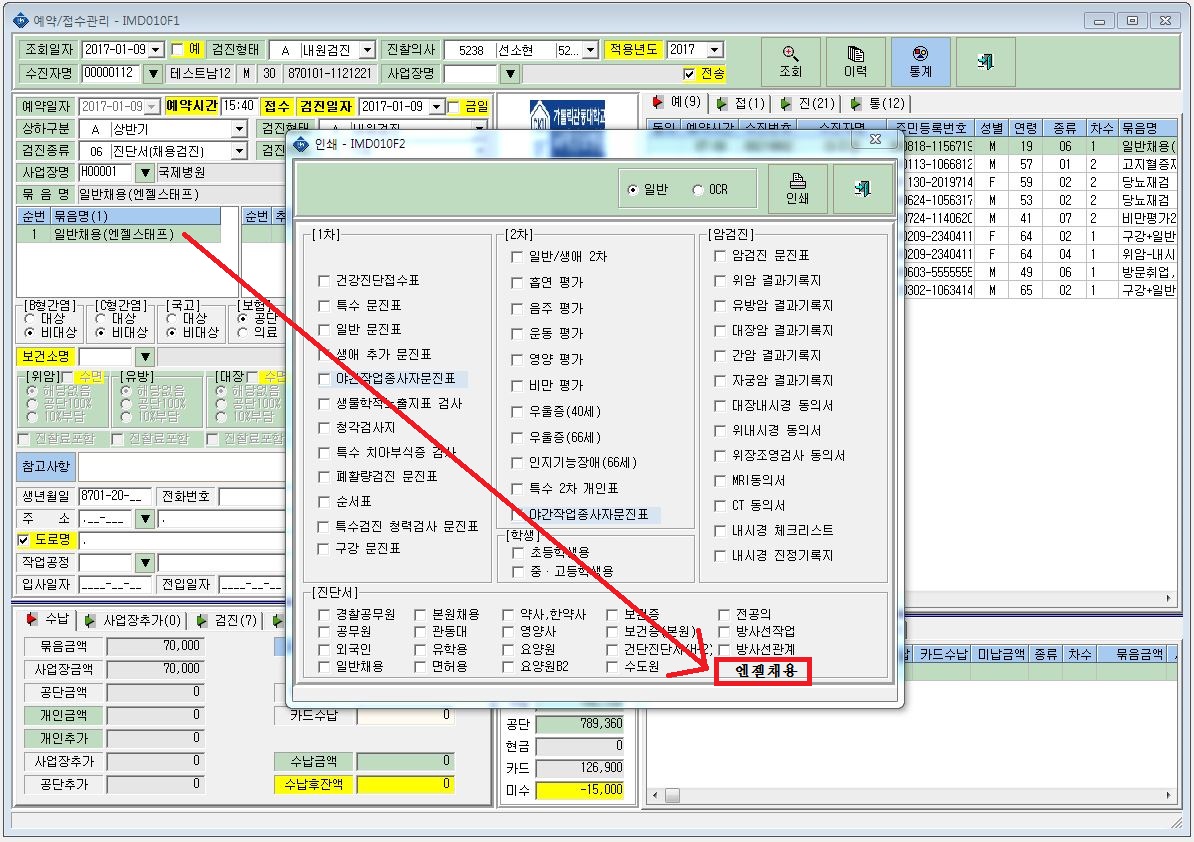The width and height of the screenshot is (1194, 842).
Task: Switch to the 사업장추가(0) tab
Action: coord(134,620)
